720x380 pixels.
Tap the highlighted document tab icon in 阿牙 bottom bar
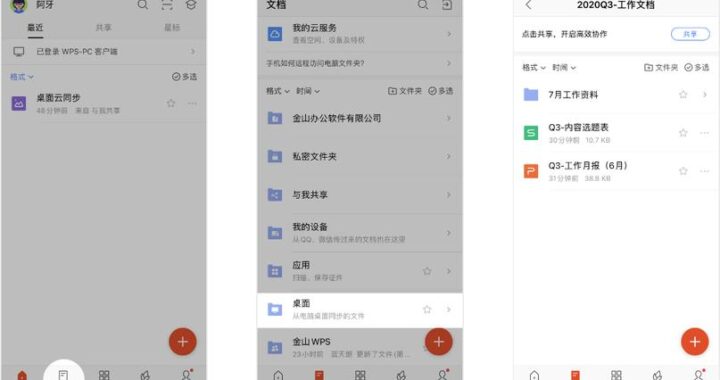(63, 375)
